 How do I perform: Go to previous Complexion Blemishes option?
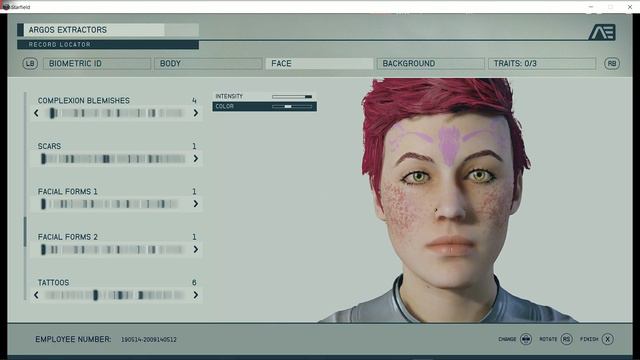[x=36, y=113]
